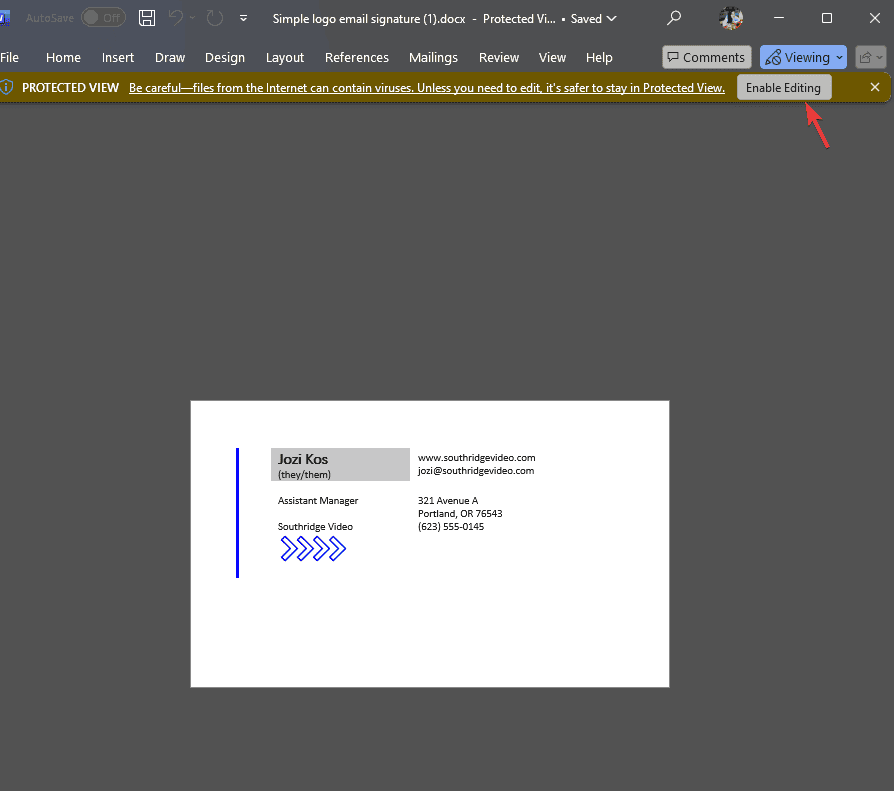Click www.southridgevideo.com text
894x791 pixels.
pos(476,458)
